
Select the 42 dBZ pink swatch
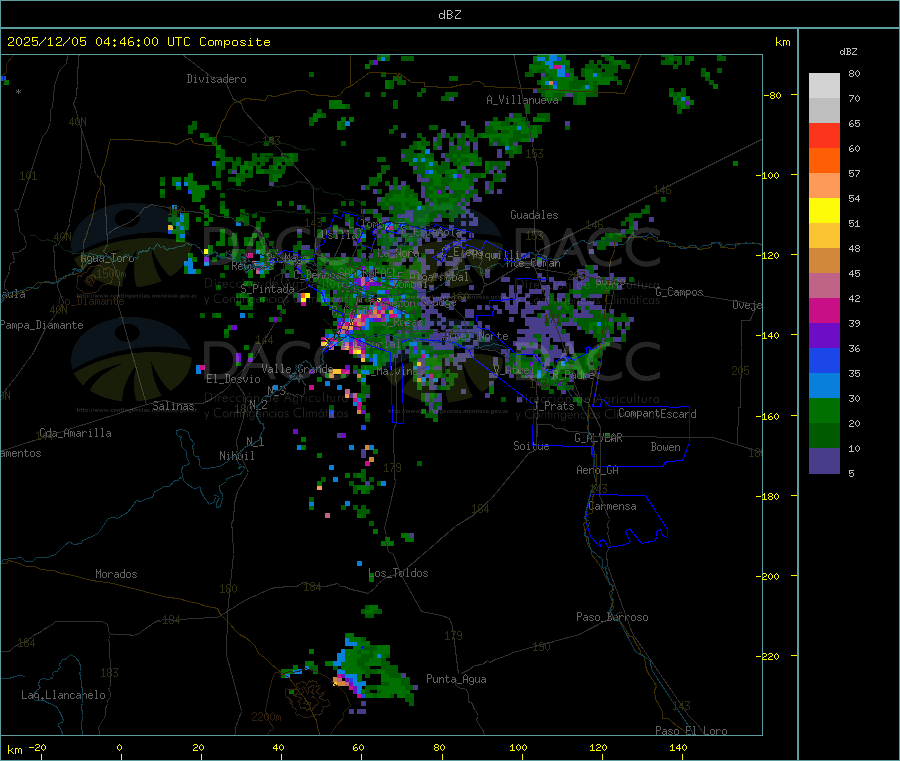coord(824,286)
